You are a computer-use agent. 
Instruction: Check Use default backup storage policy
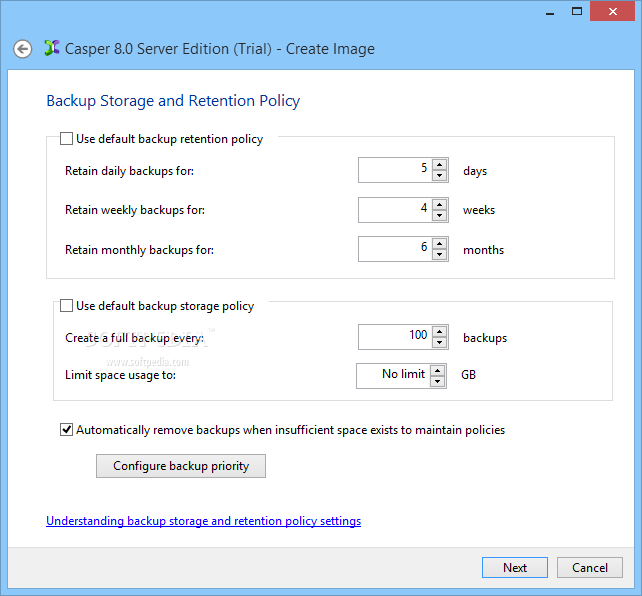(x=66, y=305)
